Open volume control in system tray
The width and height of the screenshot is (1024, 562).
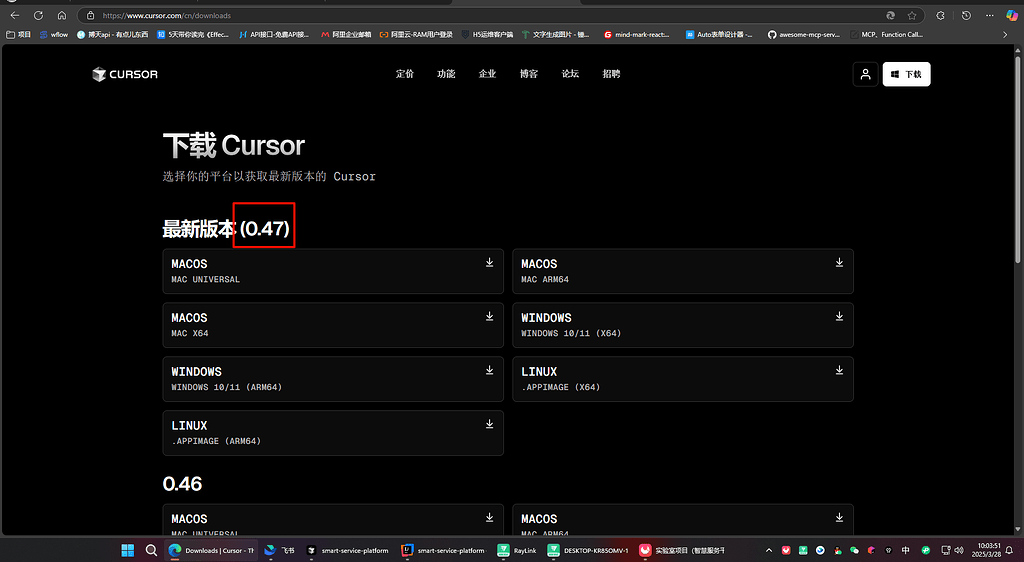click(x=959, y=550)
